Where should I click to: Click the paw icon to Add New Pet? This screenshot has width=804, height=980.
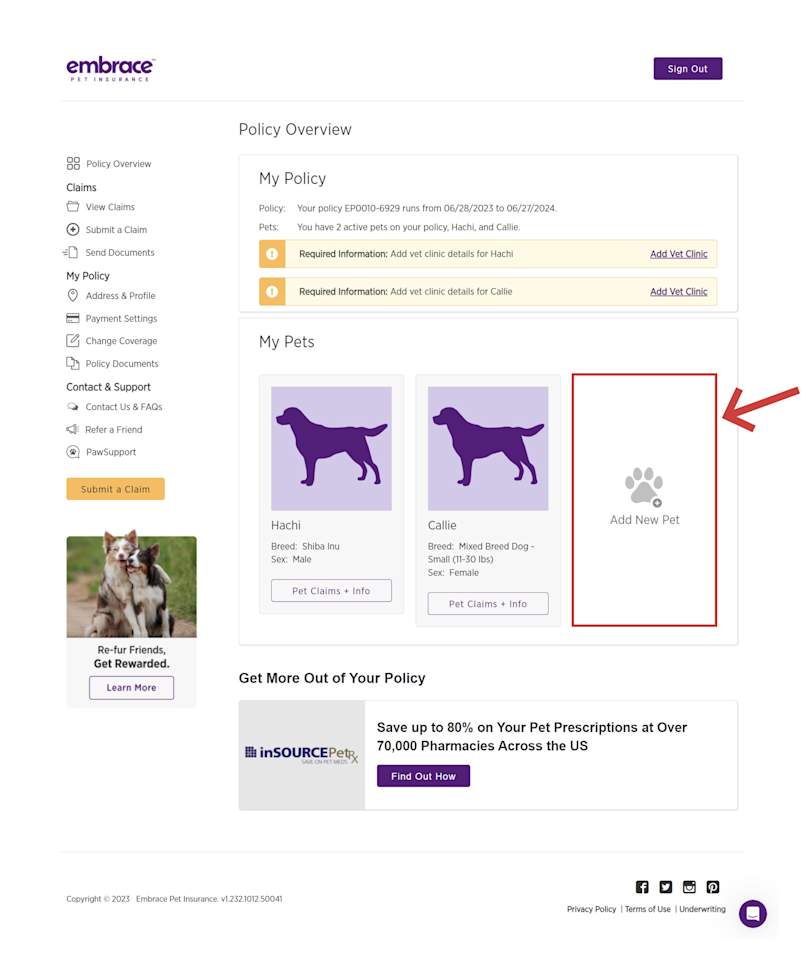pyautogui.click(x=644, y=485)
